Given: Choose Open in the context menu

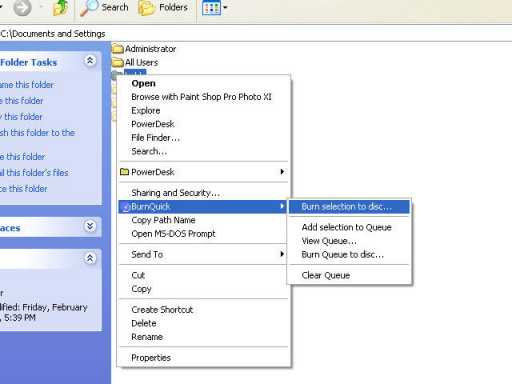Looking at the screenshot, I should (x=204, y=83).
